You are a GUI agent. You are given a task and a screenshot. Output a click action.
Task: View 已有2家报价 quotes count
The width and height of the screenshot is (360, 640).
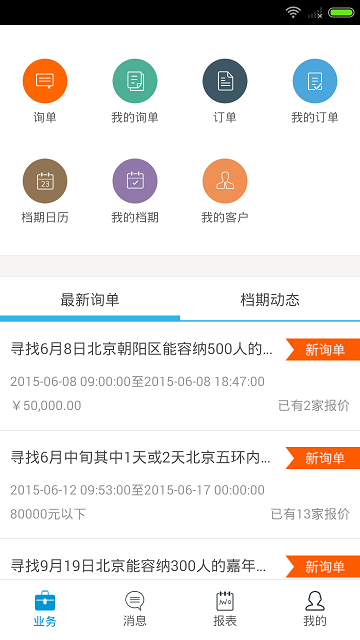point(314,405)
